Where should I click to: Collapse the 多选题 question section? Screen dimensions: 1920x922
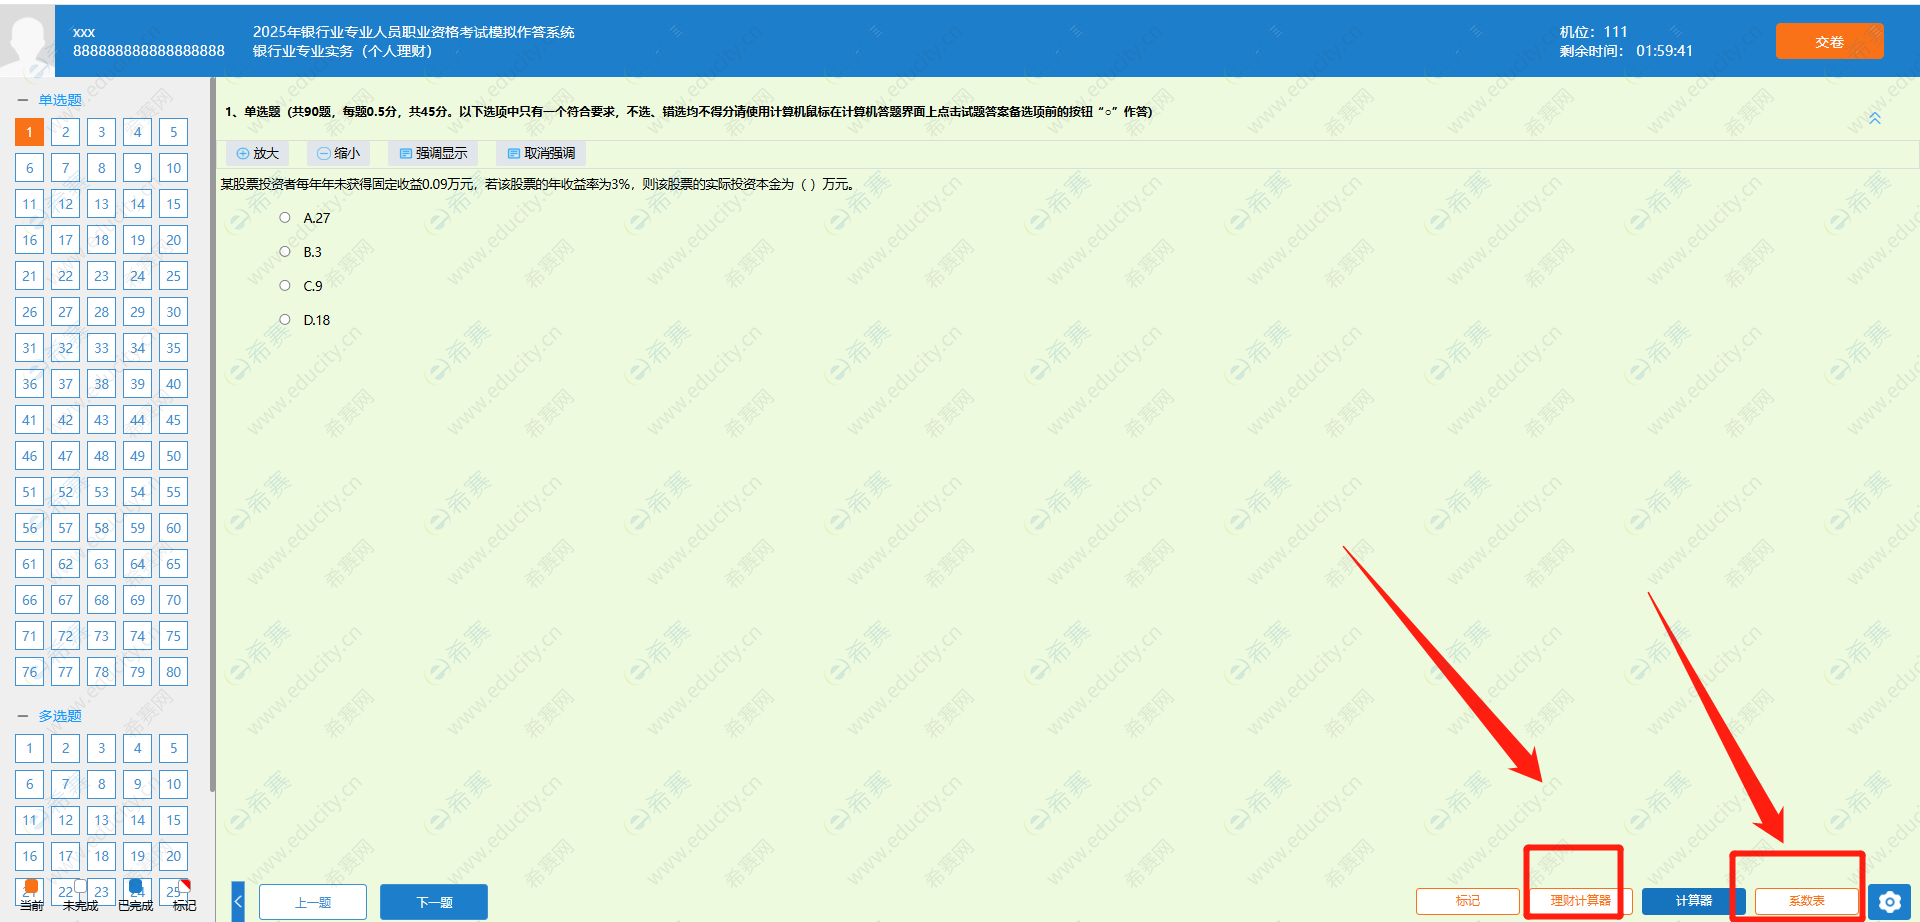23,716
